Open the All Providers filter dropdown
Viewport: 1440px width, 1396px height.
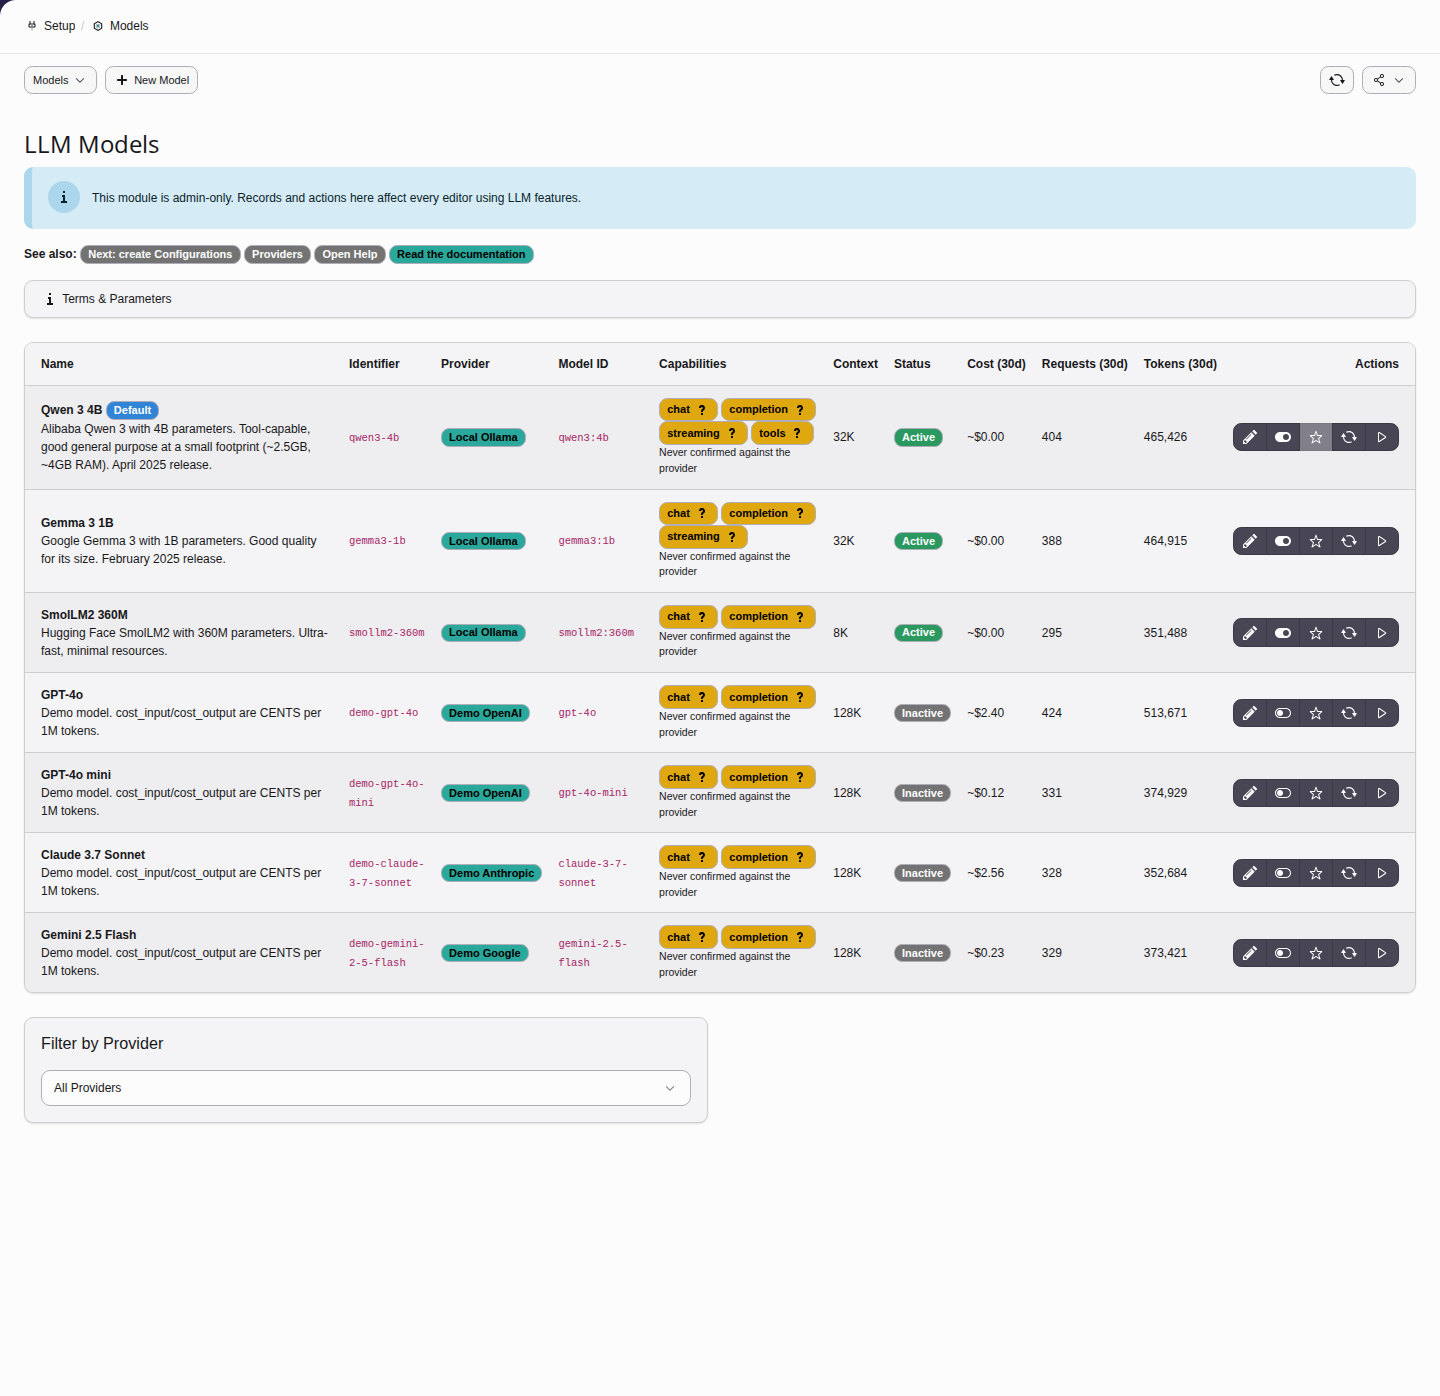pyautogui.click(x=366, y=1088)
